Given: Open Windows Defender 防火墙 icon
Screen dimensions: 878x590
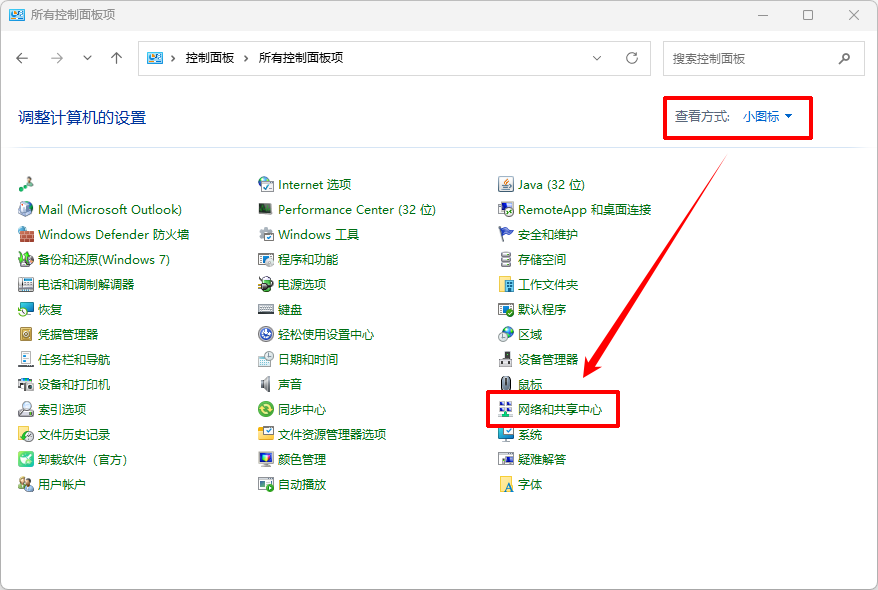Looking at the screenshot, I should [26, 235].
